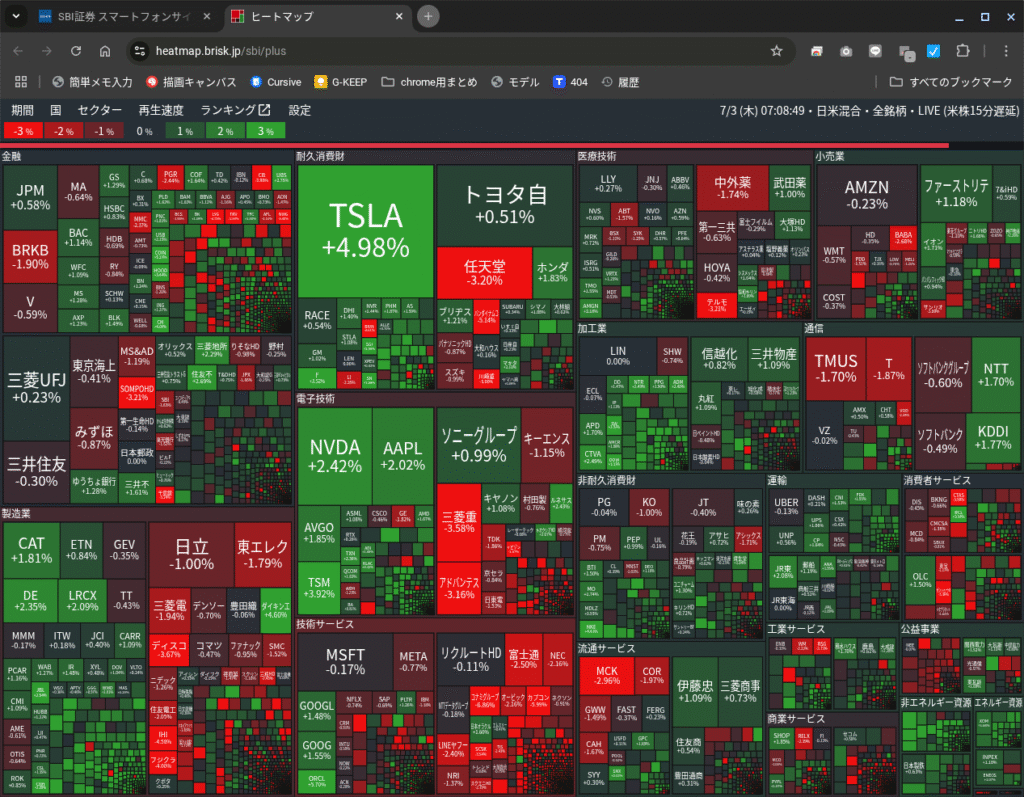Screen dimensions: 1024x797
Task: Click the MCK -2.96% tile
Action: 607,675
